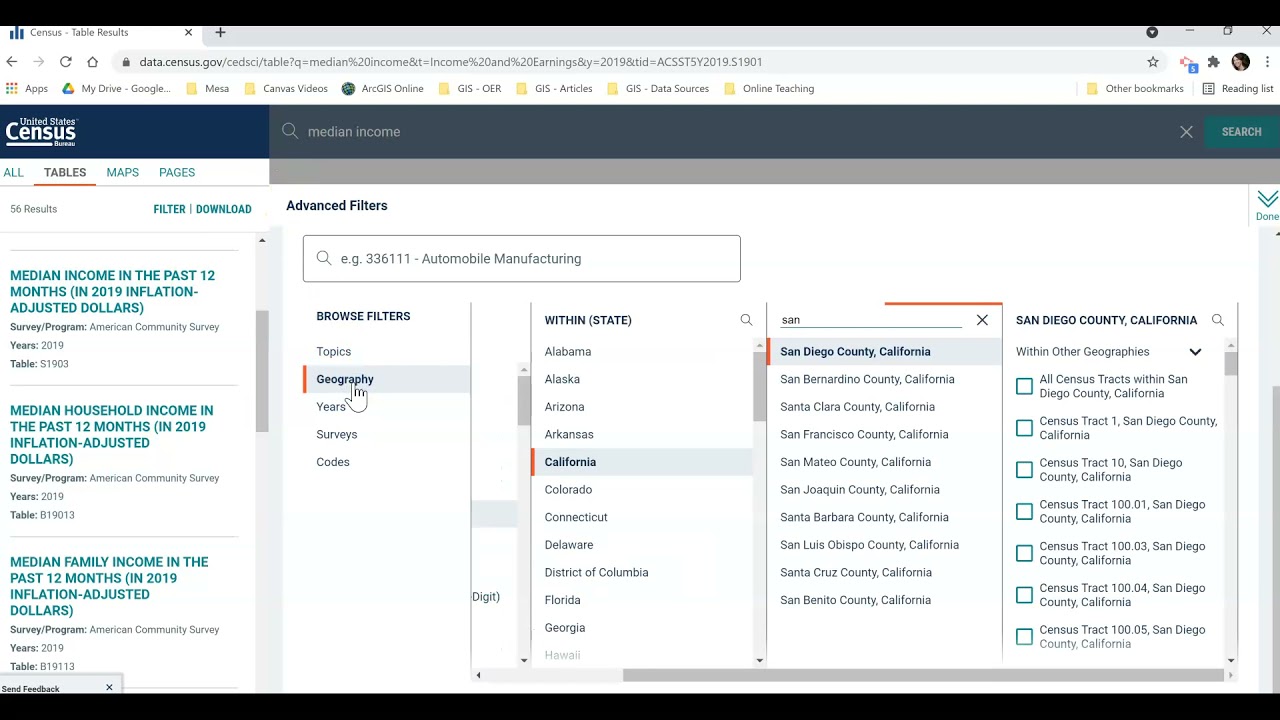The width and height of the screenshot is (1280, 720).
Task: Switch to the PAGES results tab
Action: click(x=177, y=172)
